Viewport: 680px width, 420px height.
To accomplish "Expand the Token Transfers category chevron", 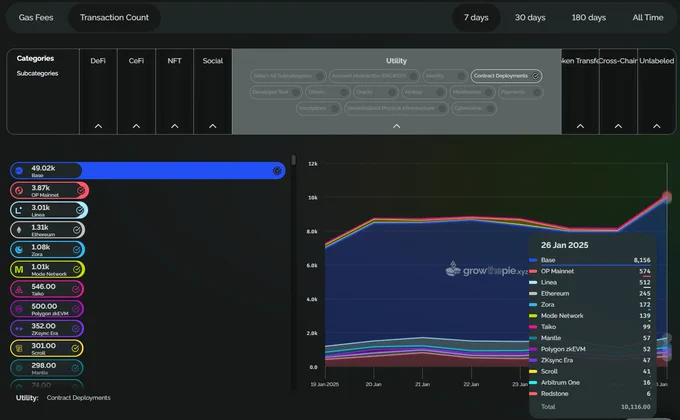I will [x=580, y=126].
